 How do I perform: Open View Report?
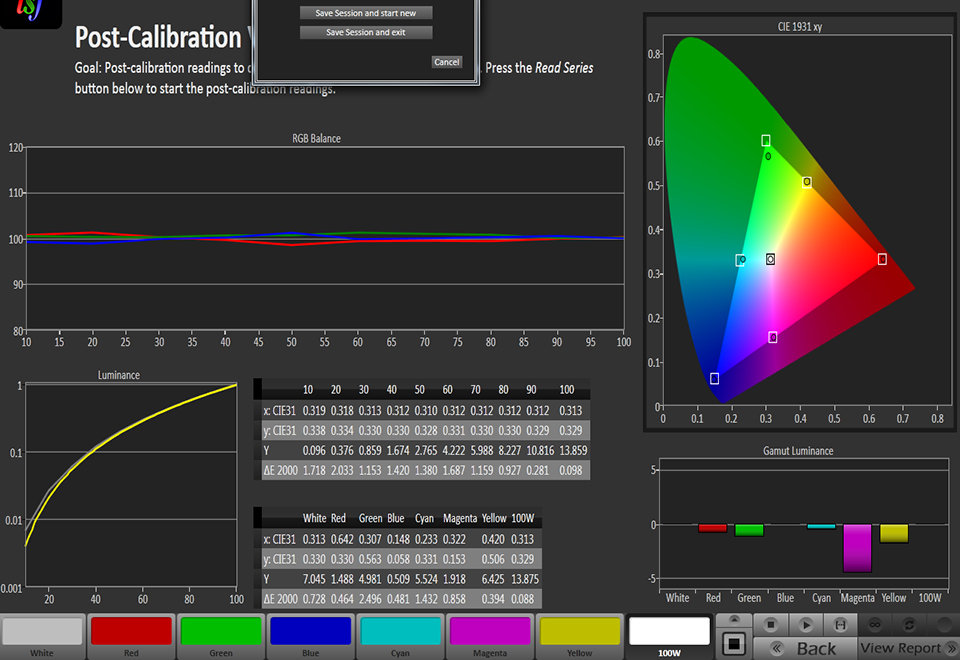[909, 648]
